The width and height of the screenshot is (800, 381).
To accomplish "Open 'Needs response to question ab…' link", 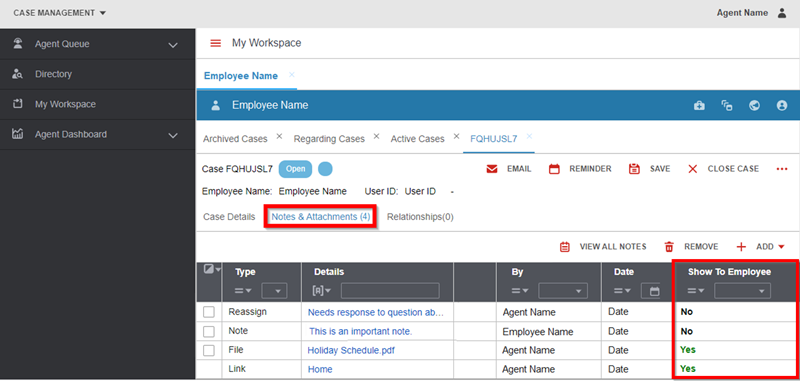I will (376, 313).
